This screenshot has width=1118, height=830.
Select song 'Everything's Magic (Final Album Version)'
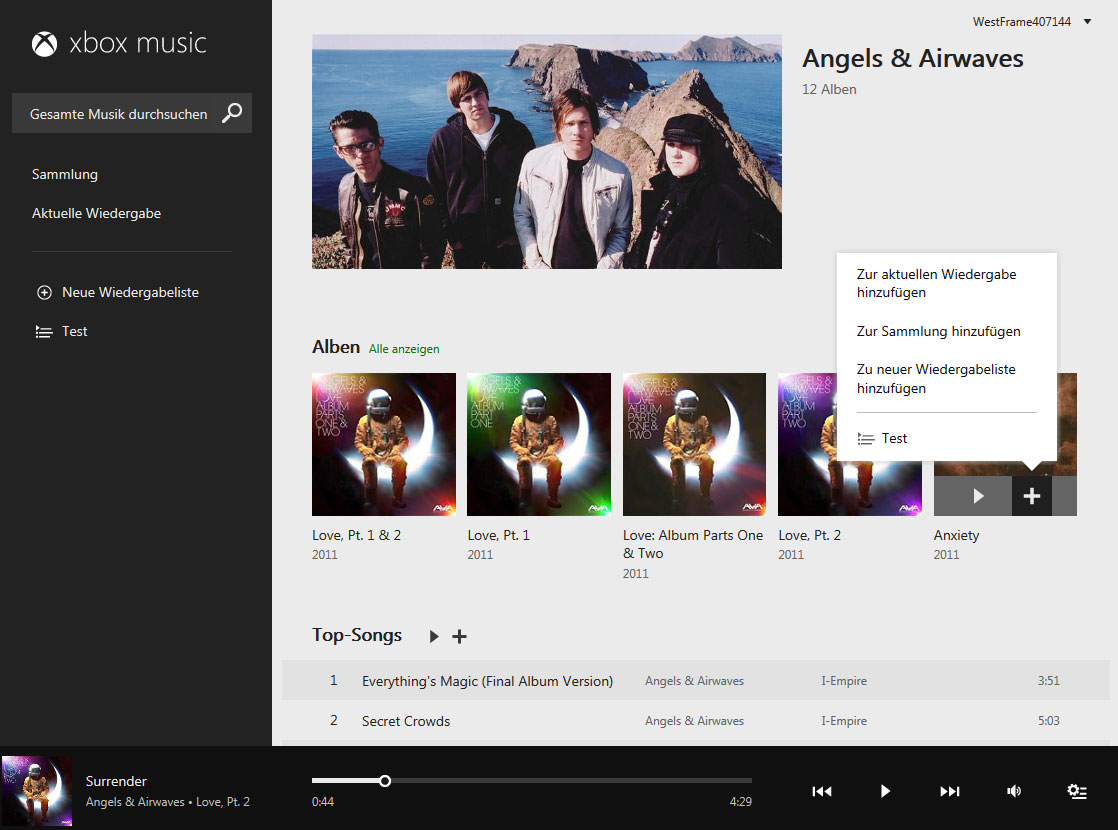pyautogui.click(x=487, y=681)
